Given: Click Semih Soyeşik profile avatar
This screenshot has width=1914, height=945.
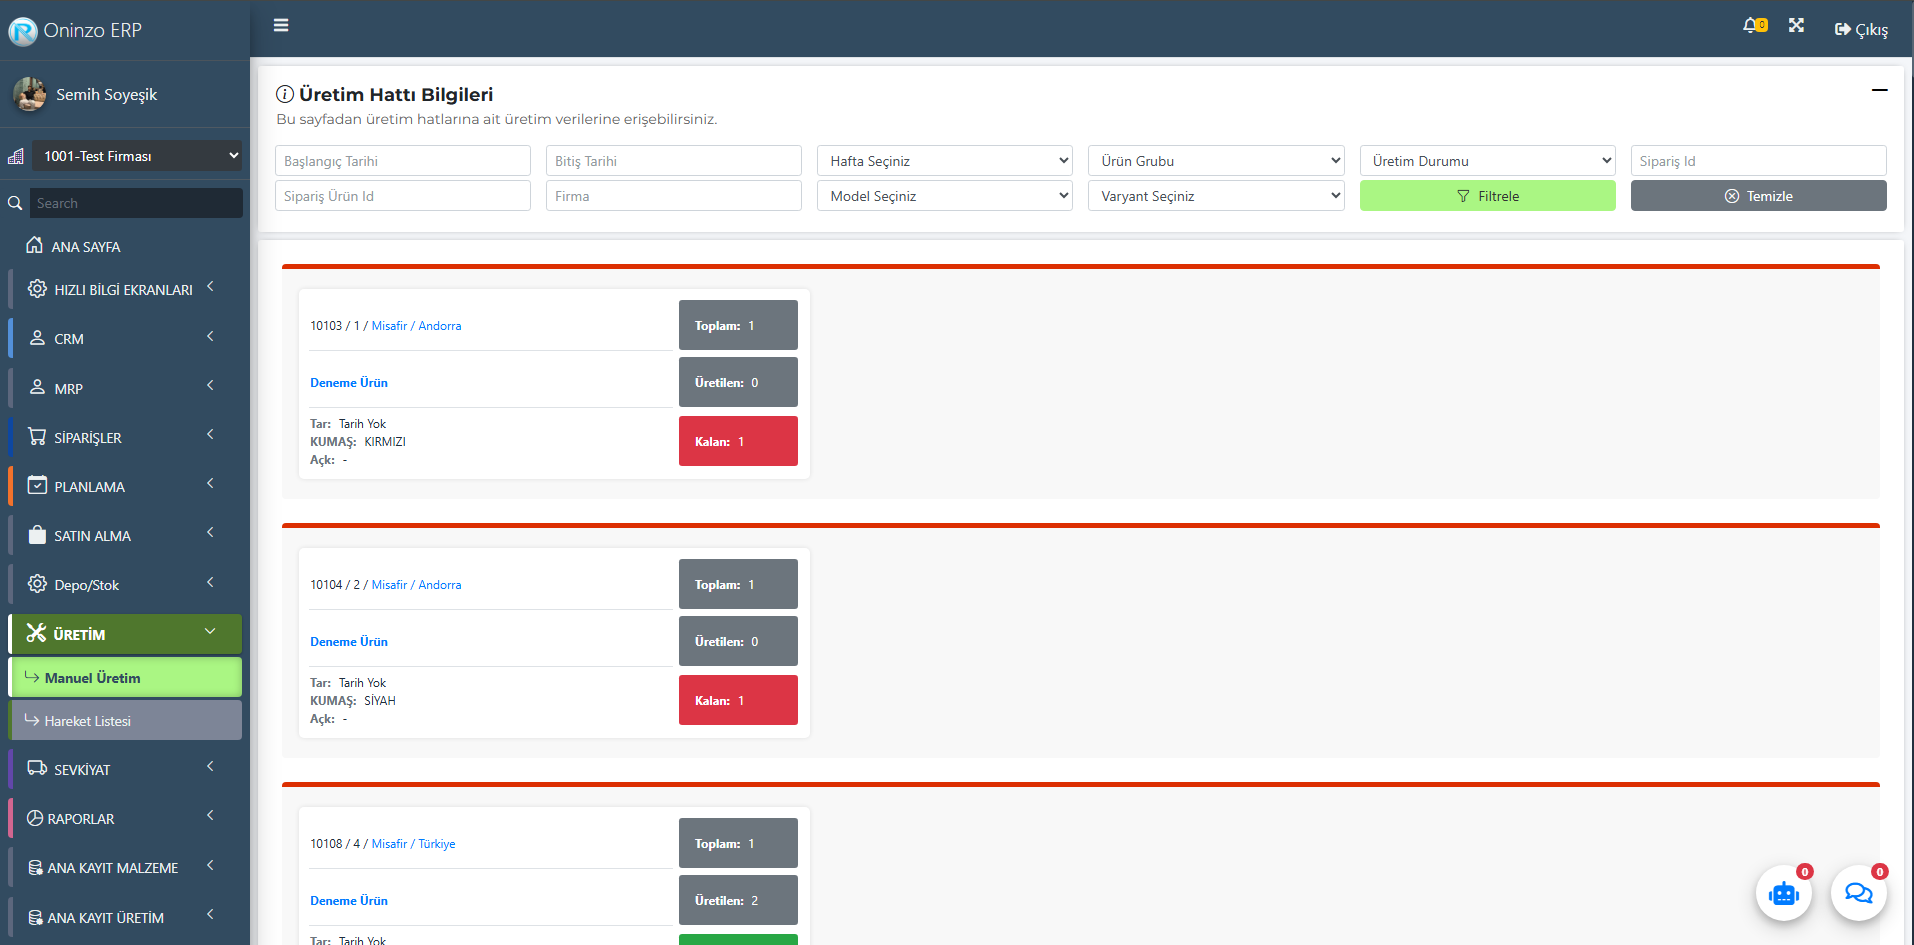Looking at the screenshot, I should pyautogui.click(x=30, y=95).
